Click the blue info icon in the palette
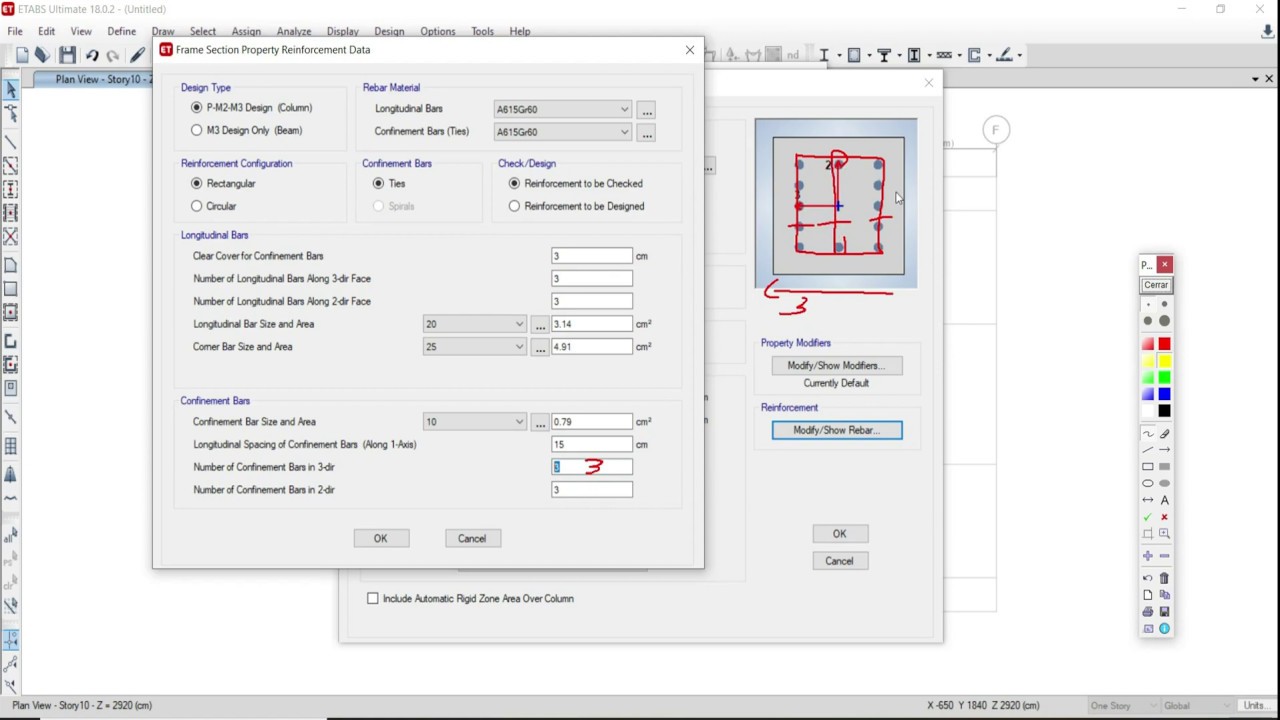 click(1164, 628)
